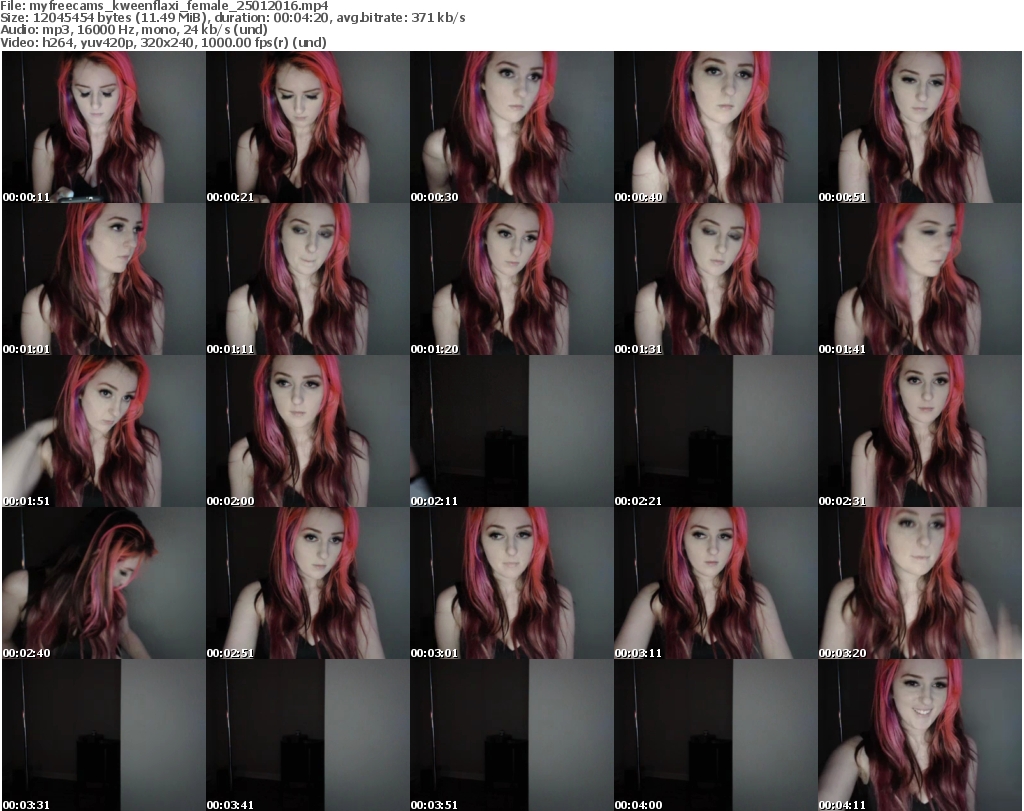Open the 00:02:00 frame thumbnail
1024x811 pixels.
point(308,432)
